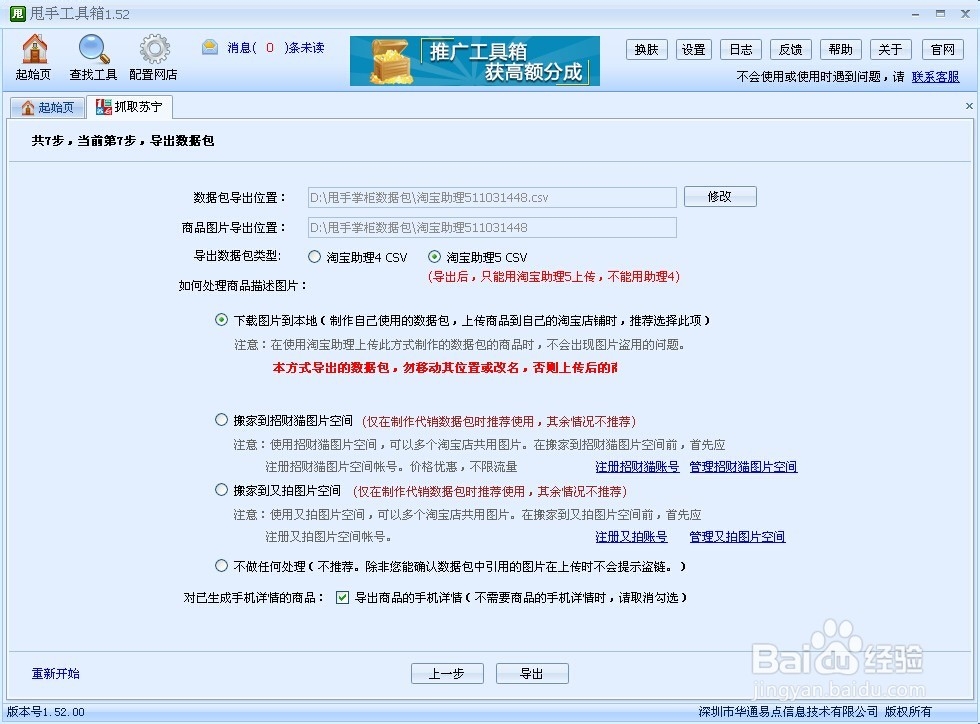Viewport: 980px width, 724px height.
Task: Choose 下载图片到本地 option
Action: click(221, 319)
